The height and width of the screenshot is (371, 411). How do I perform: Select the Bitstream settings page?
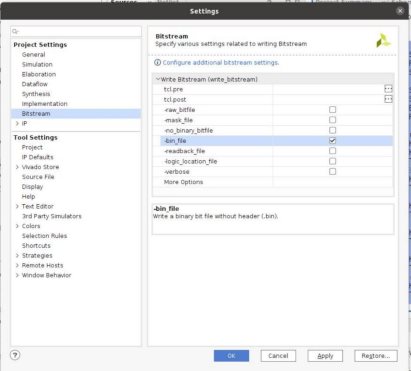[x=36, y=113]
